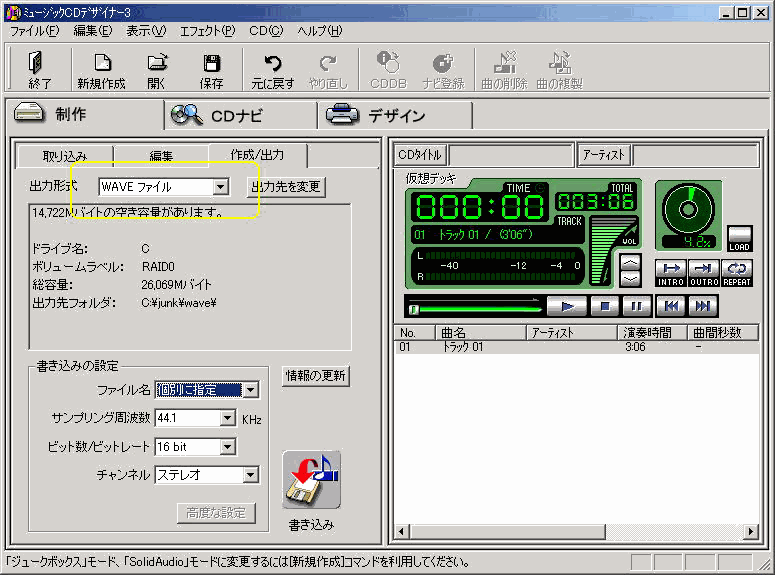
Task: Open the エフェクト(P) menu
Action: [207, 31]
